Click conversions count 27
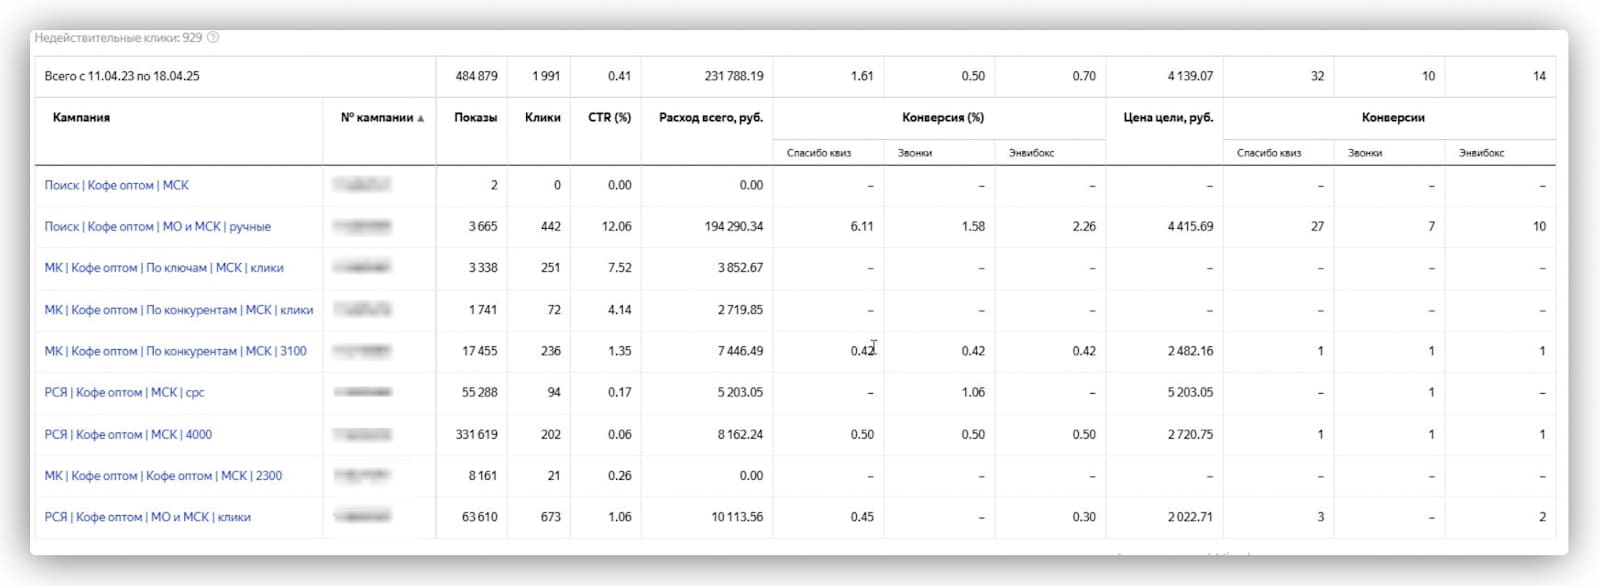 click(x=1317, y=226)
